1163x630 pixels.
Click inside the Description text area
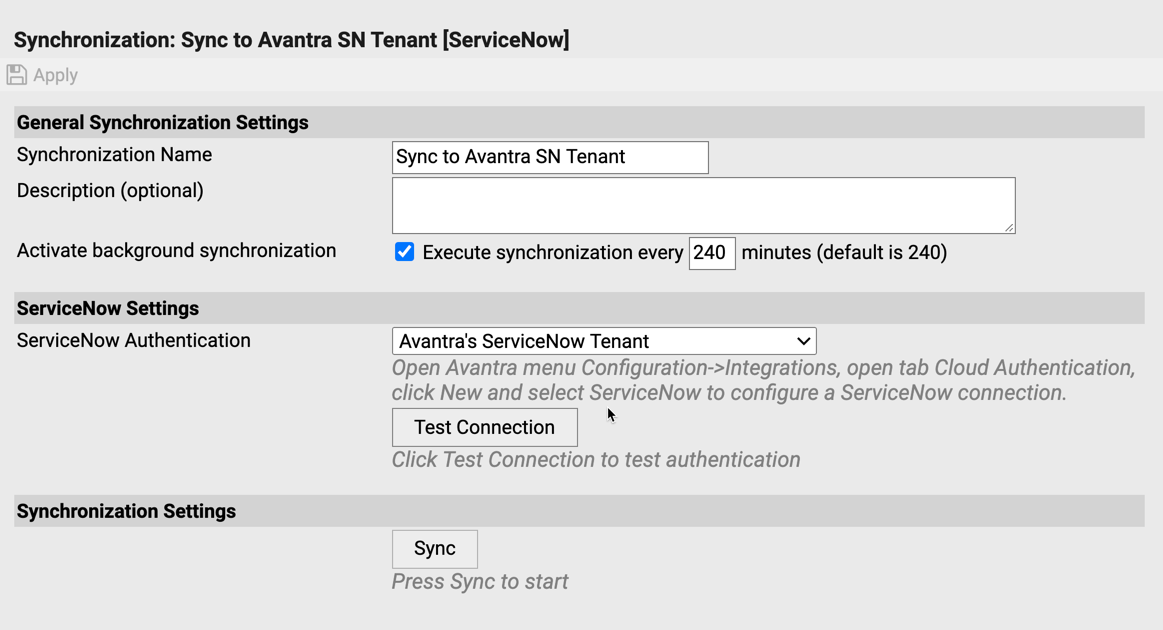pos(702,205)
